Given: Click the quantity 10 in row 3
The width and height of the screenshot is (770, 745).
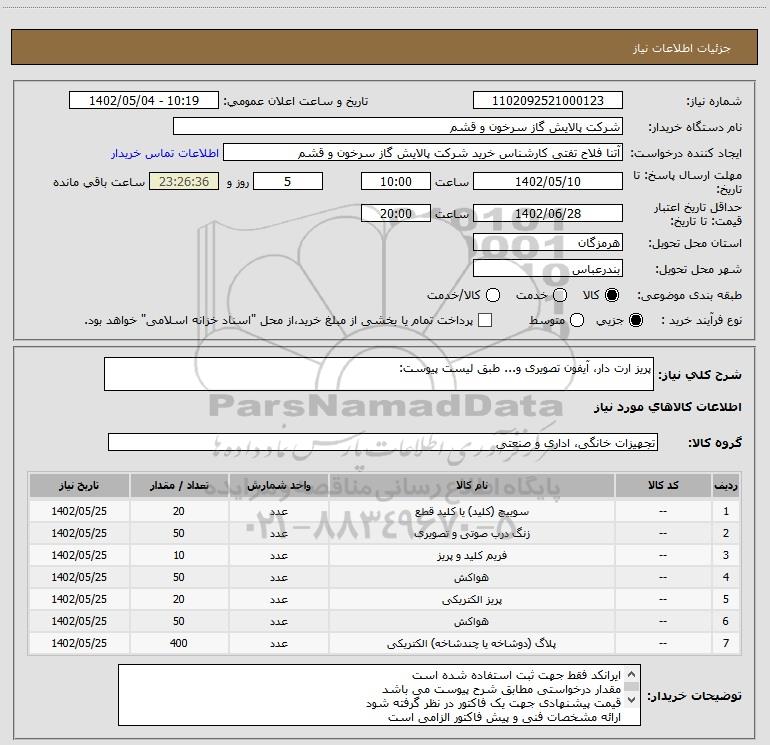Looking at the screenshot, I should (179, 555).
